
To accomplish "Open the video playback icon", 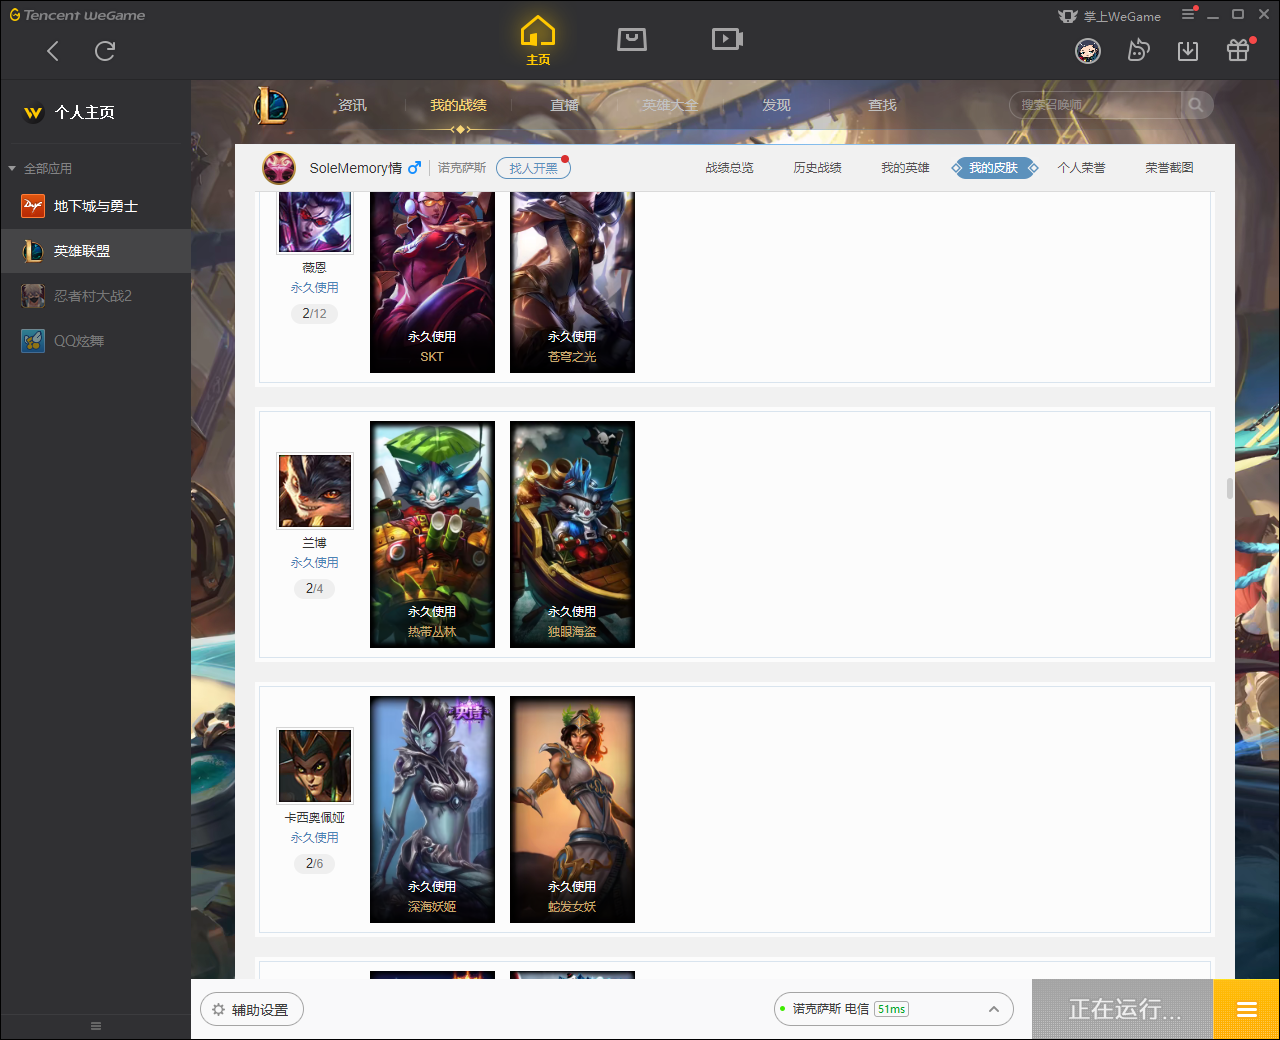I will click(727, 39).
